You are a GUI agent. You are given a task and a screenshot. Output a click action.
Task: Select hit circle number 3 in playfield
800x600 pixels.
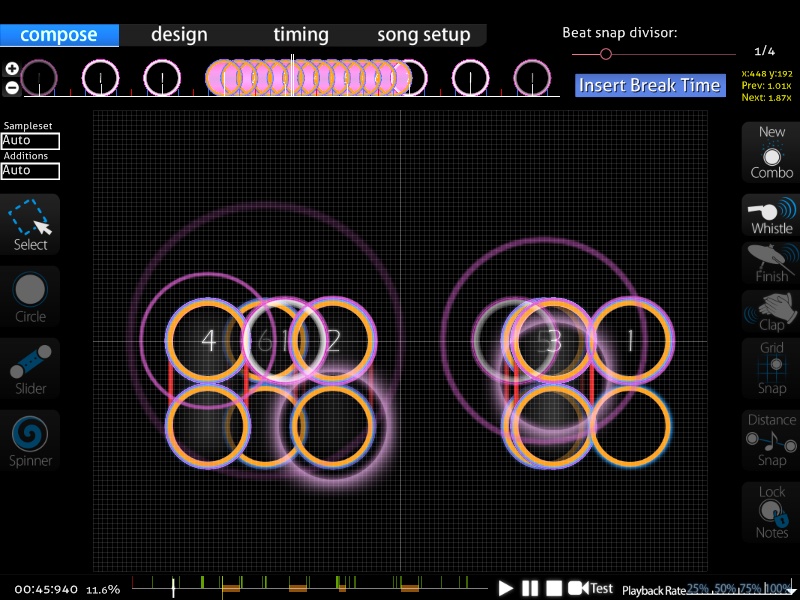click(553, 340)
